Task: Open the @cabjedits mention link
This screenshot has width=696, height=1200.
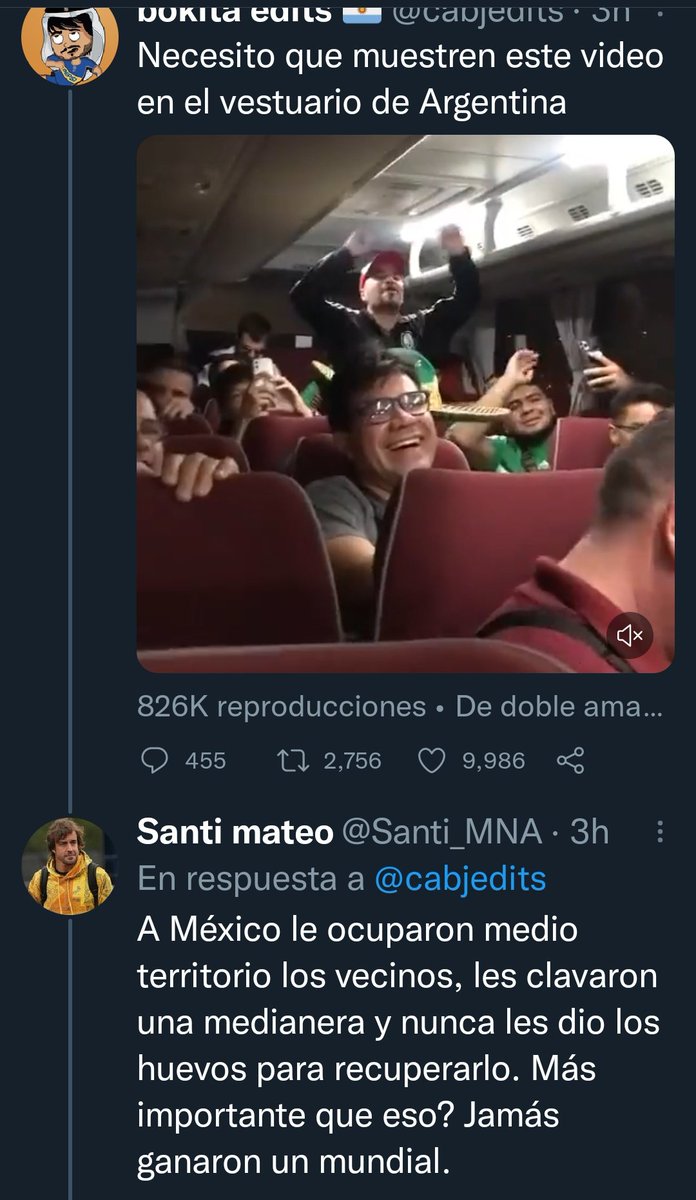Action: click(x=460, y=879)
